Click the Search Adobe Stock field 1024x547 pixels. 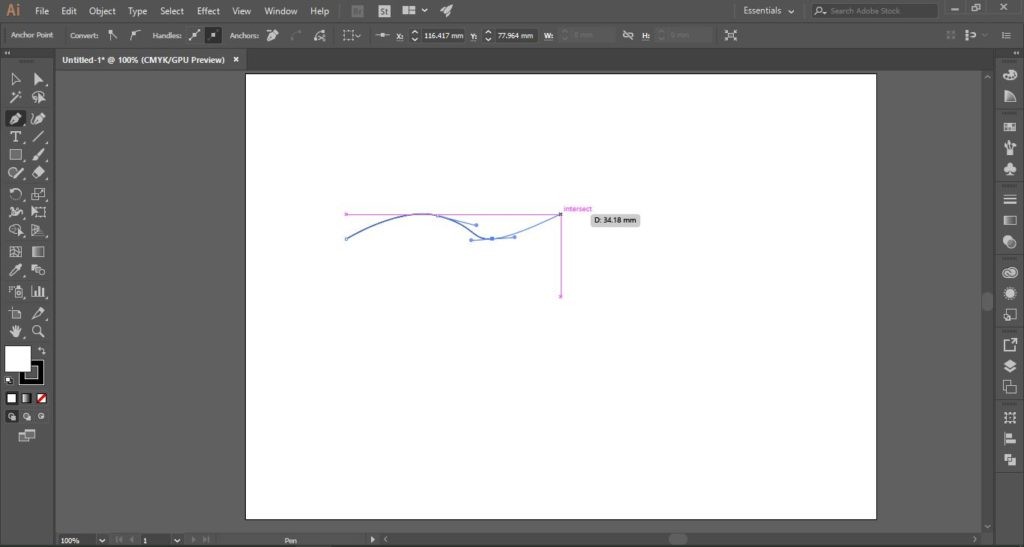click(x=875, y=11)
